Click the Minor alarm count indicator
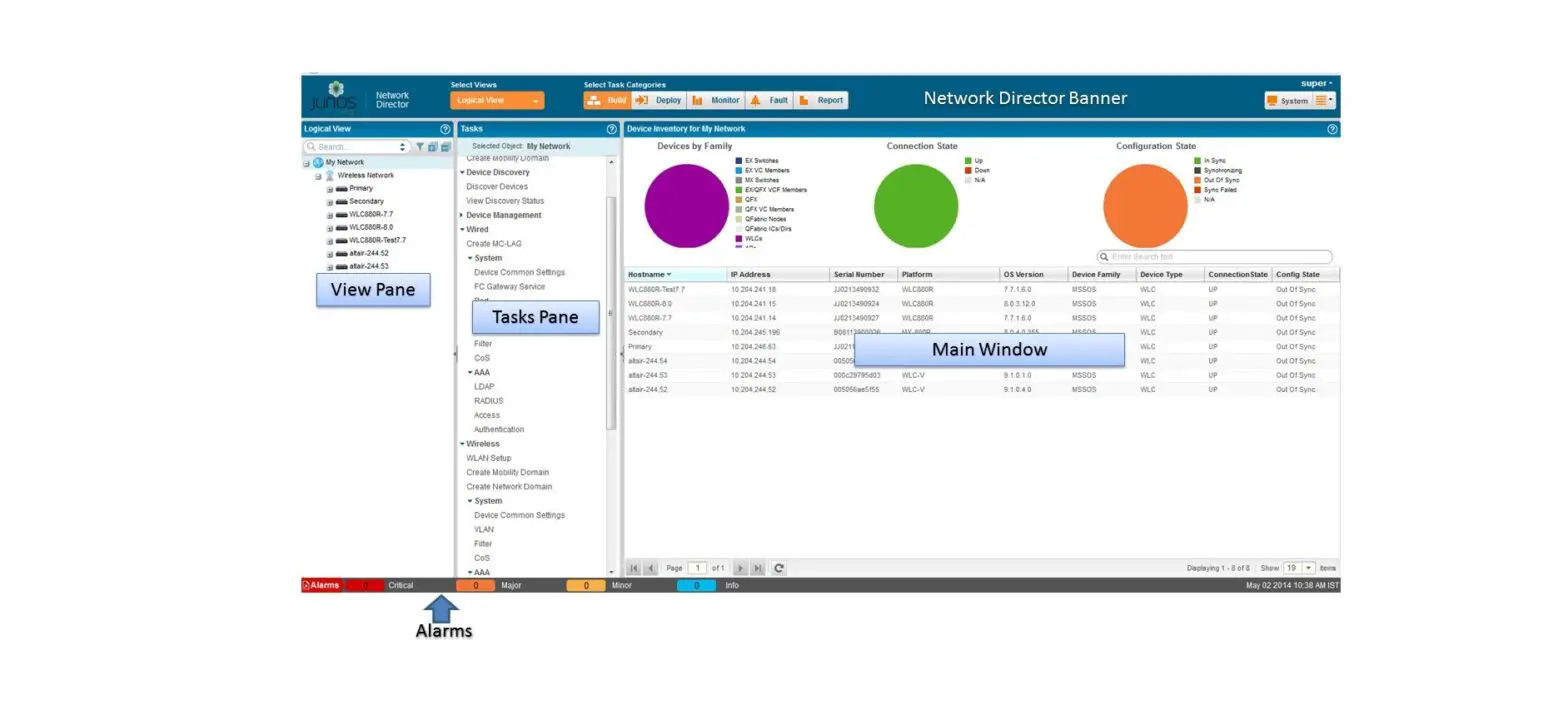 tap(586, 585)
